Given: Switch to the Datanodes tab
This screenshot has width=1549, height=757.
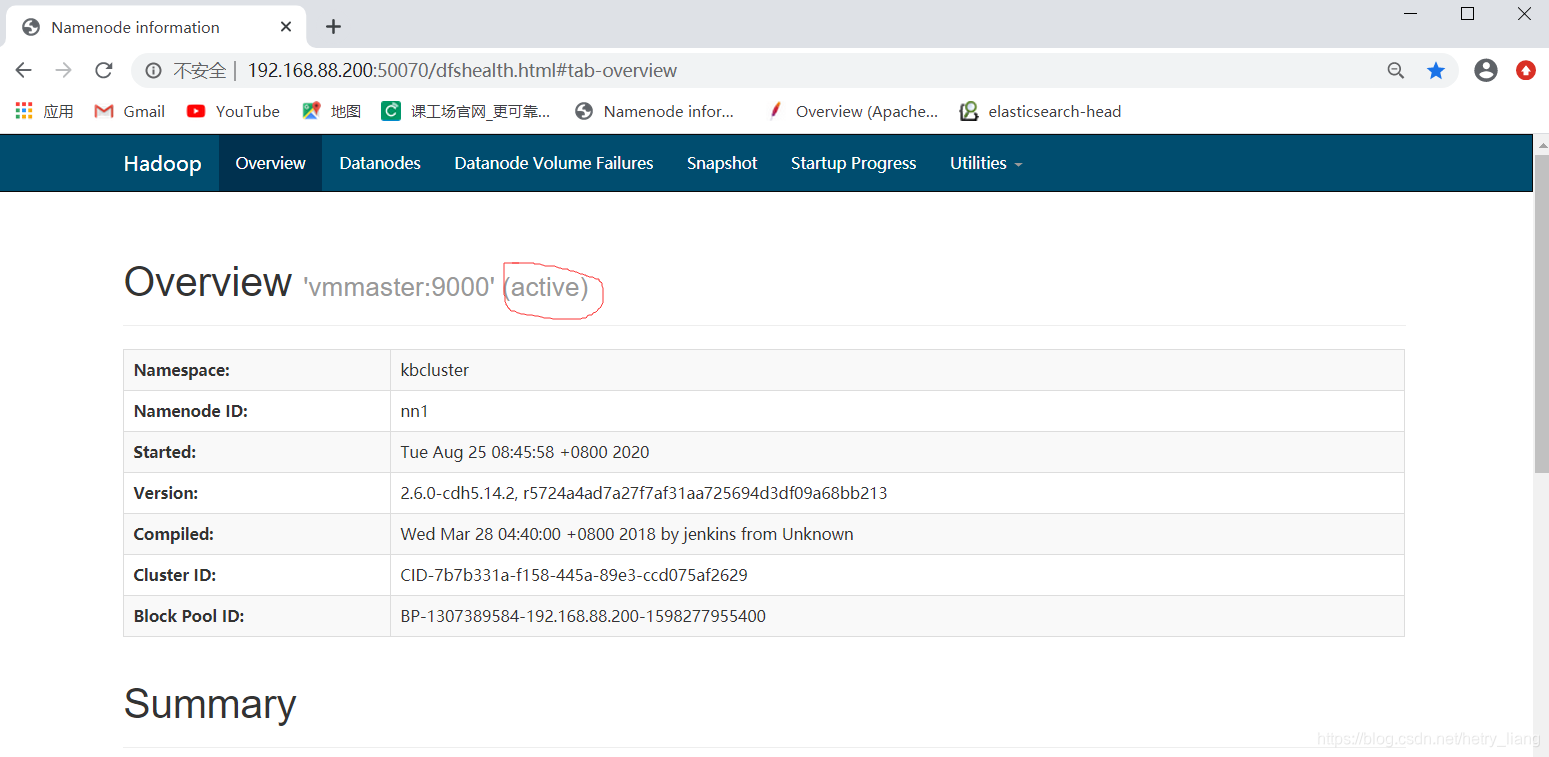Looking at the screenshot, I should 380,163.
